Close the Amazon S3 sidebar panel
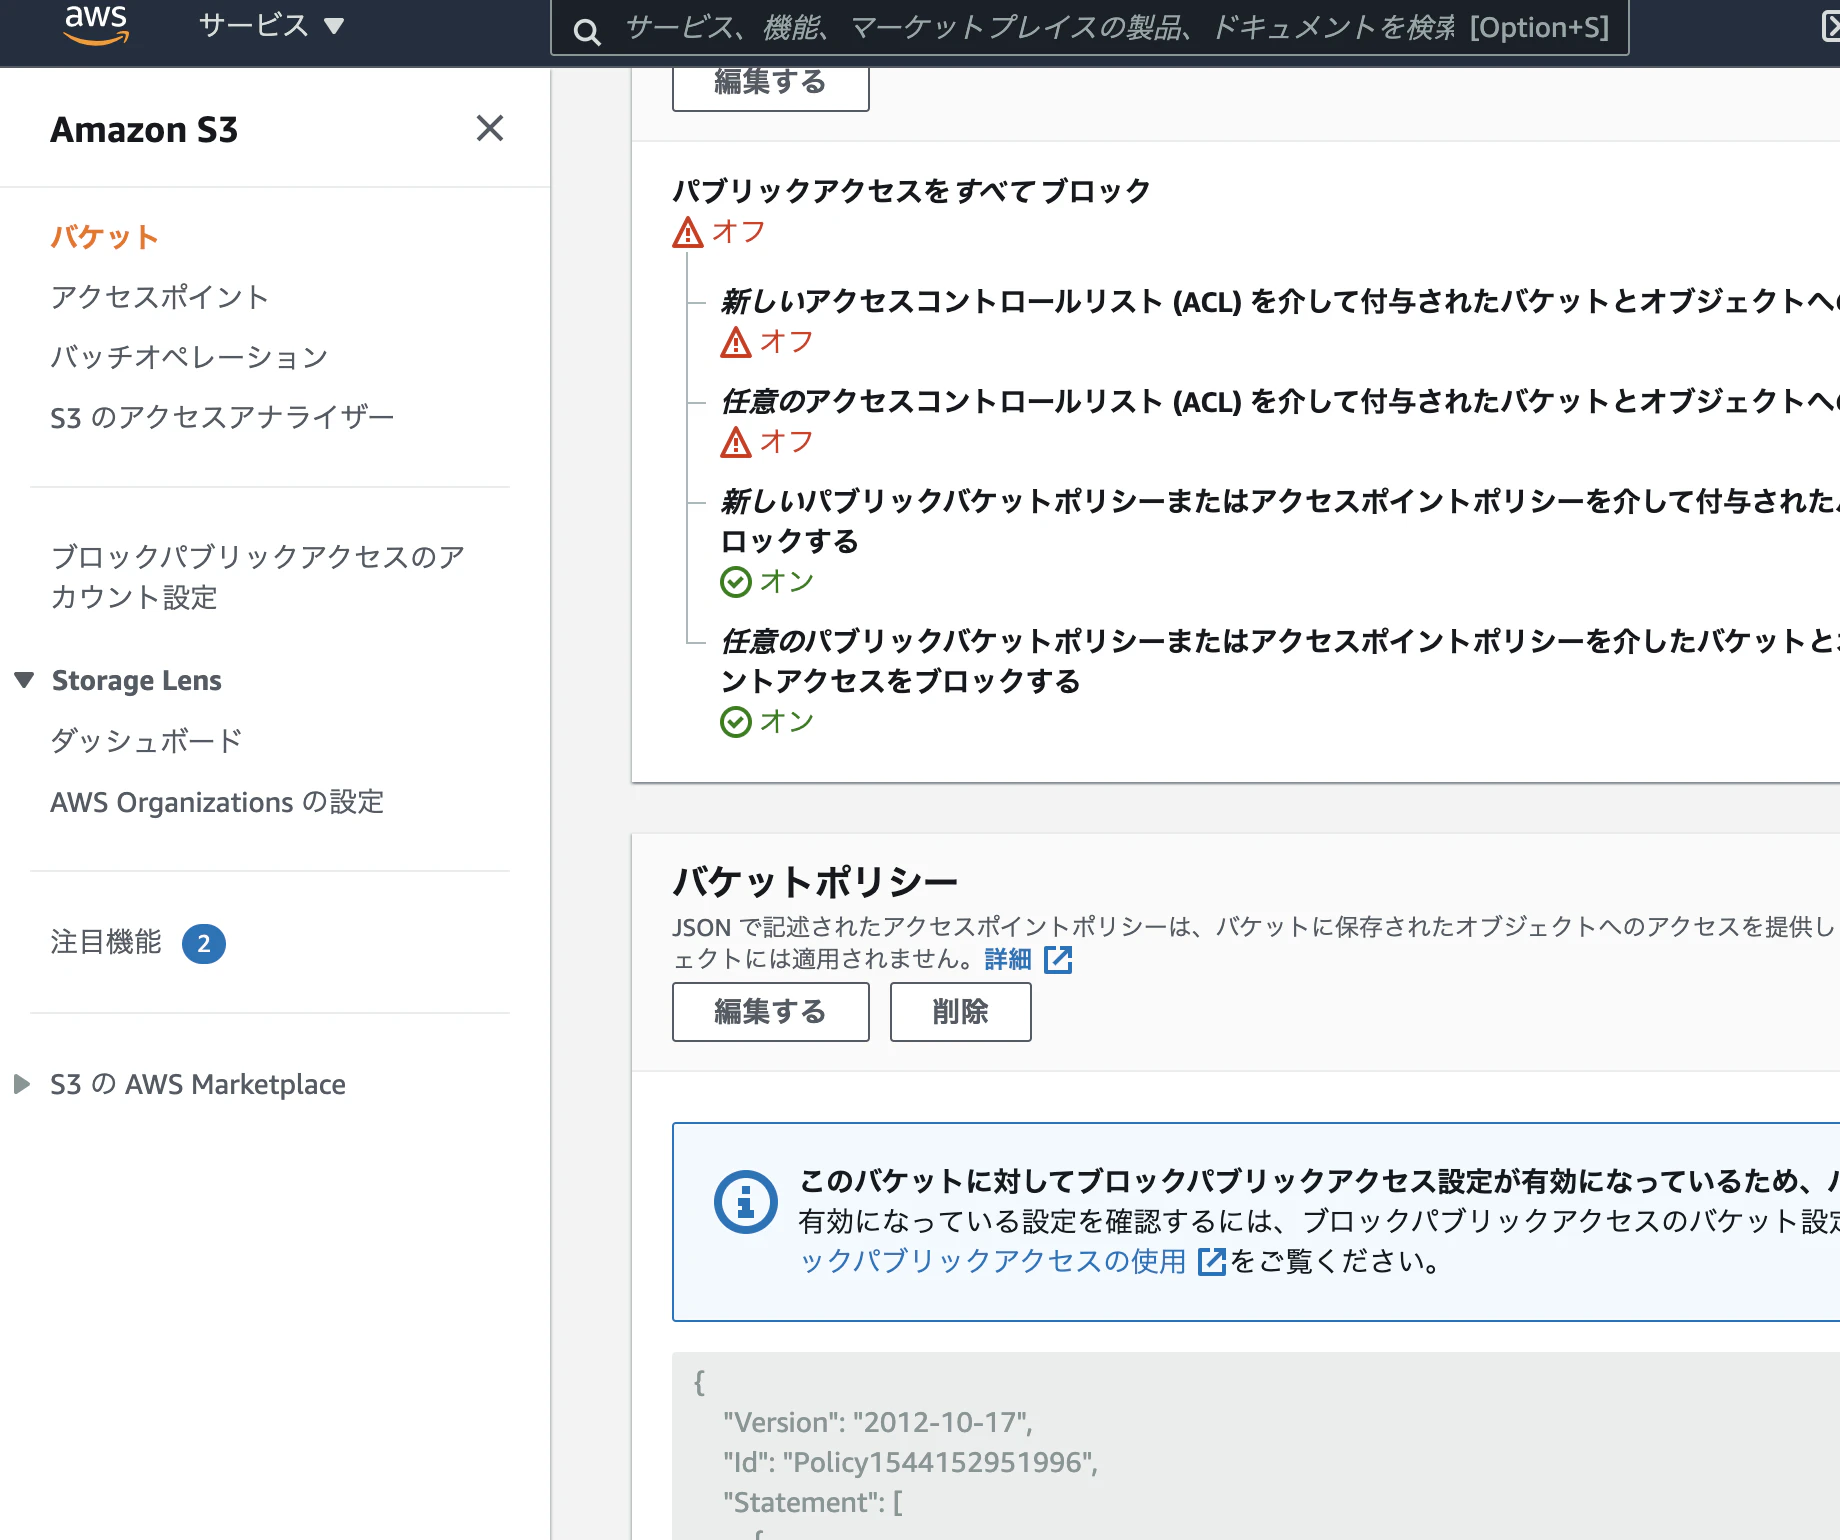This screenshot has width=1840, height=1540. pyautogui.click(x=490, y=128)
